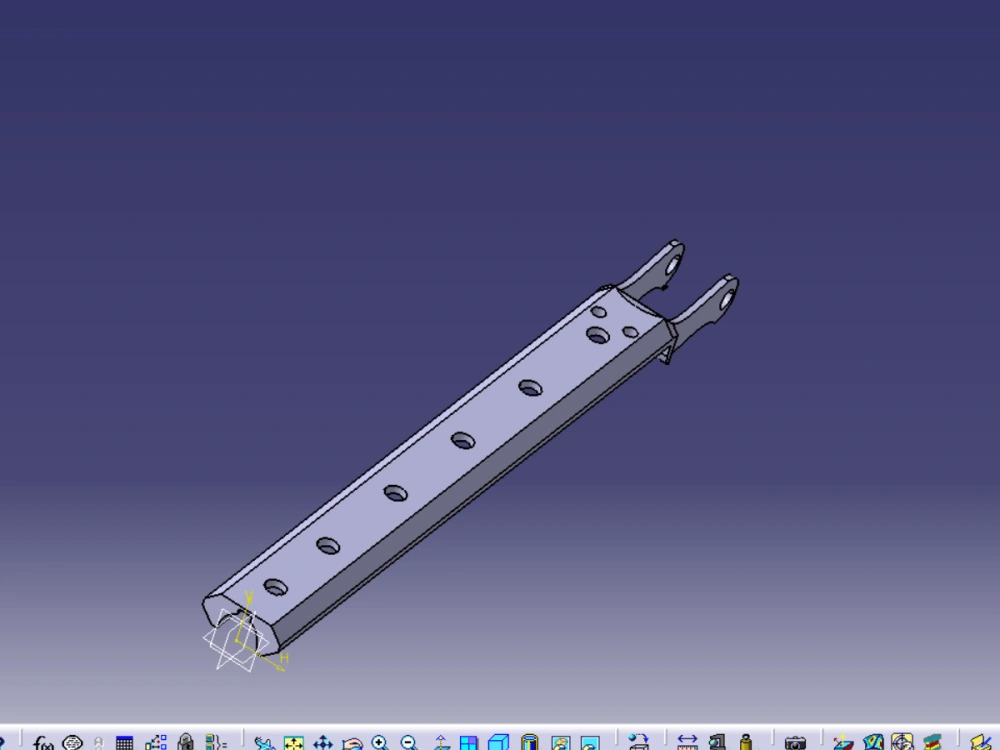This screenshot has height=750, width=1000.
Task: Click the red-green layered block icon
Action: click(932, 743)
